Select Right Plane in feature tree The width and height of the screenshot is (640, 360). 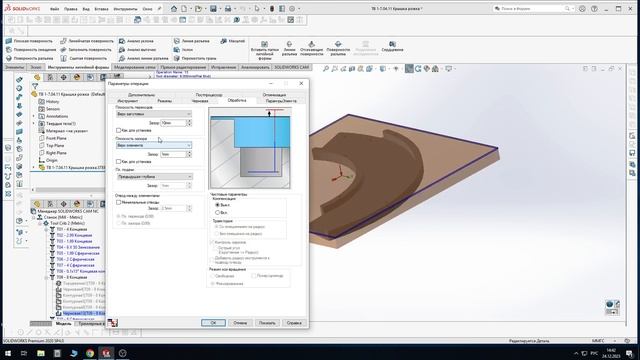(x=56, y=153)
